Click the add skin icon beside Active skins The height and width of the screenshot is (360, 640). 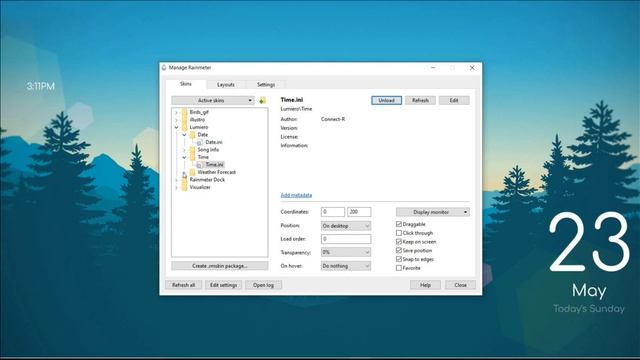click(x=262, y=100)
